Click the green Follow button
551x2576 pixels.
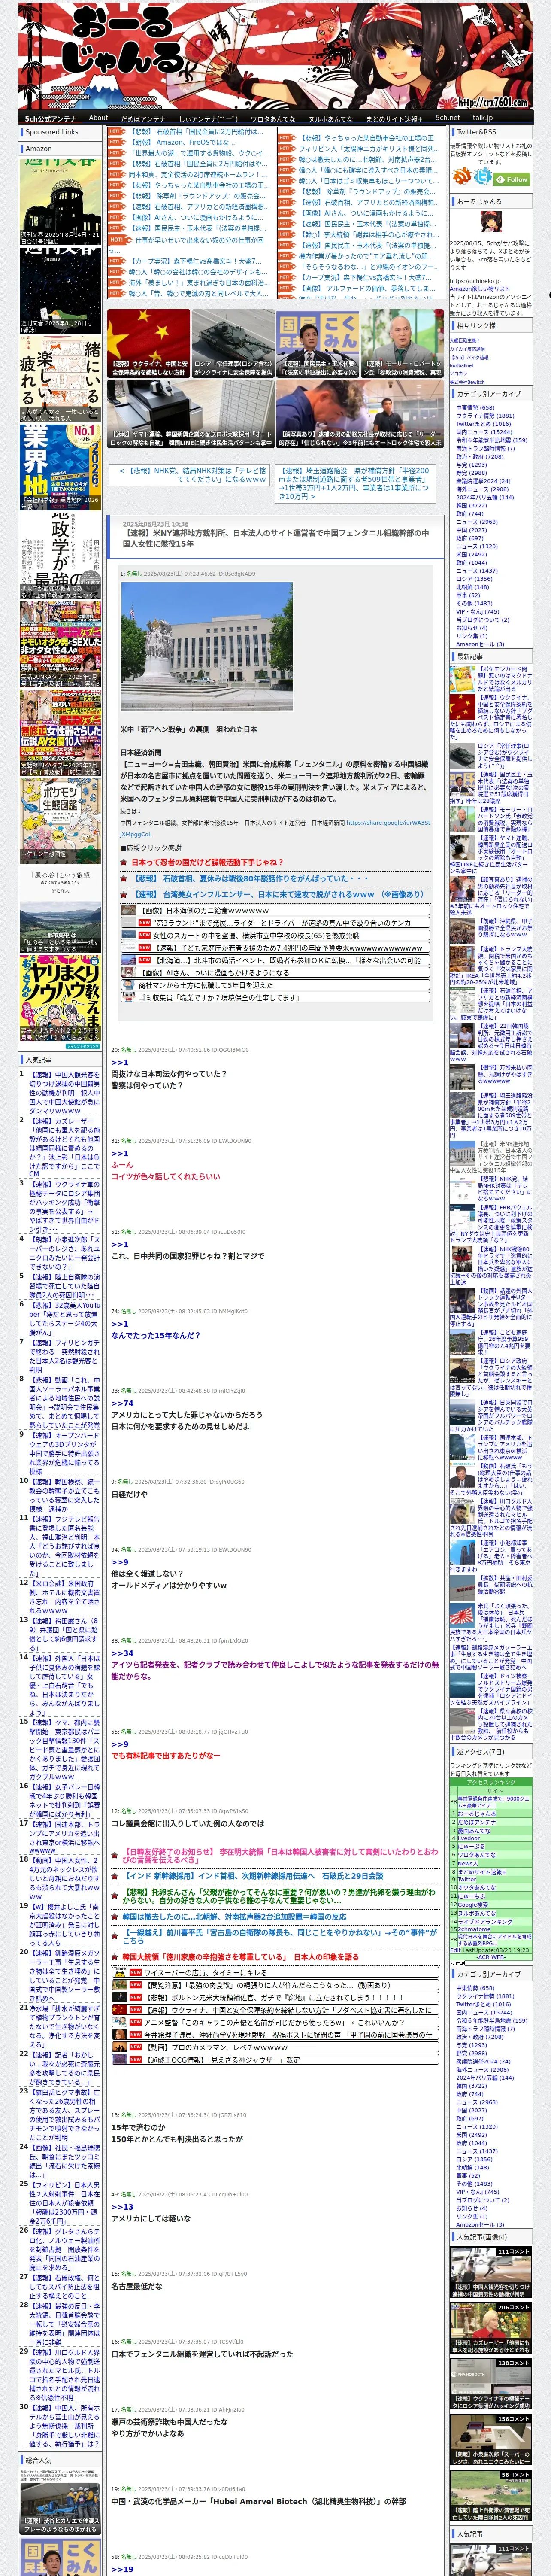pos(513,179)
